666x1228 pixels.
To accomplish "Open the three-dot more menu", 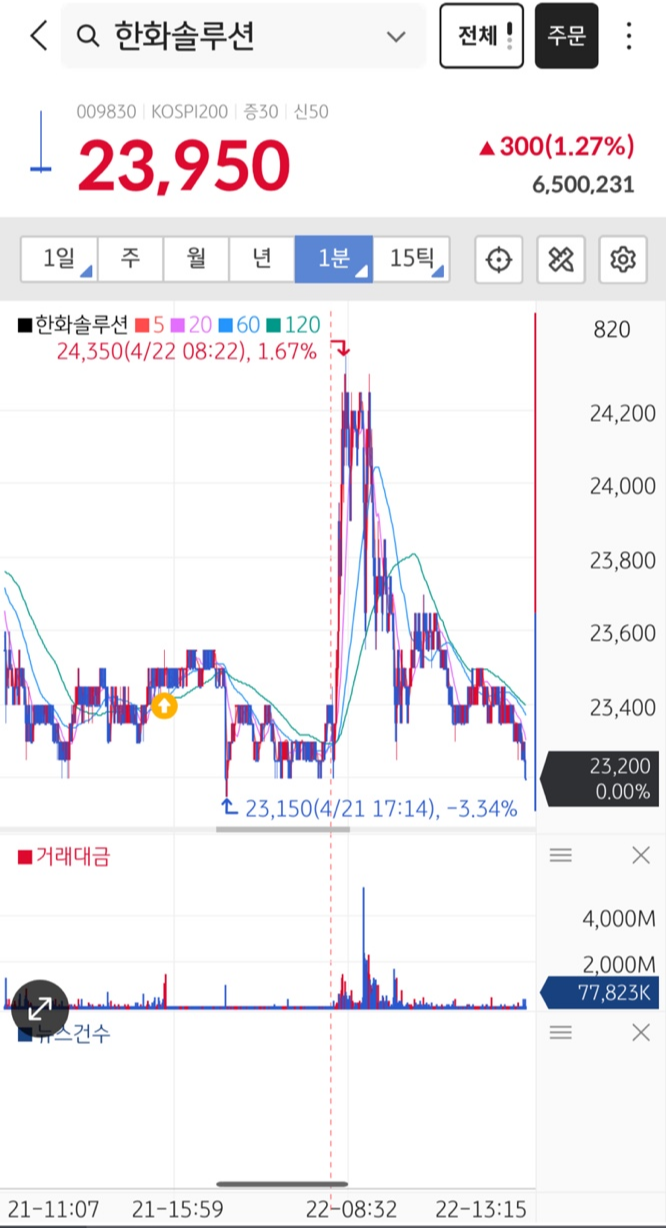I will pos(629,36).
